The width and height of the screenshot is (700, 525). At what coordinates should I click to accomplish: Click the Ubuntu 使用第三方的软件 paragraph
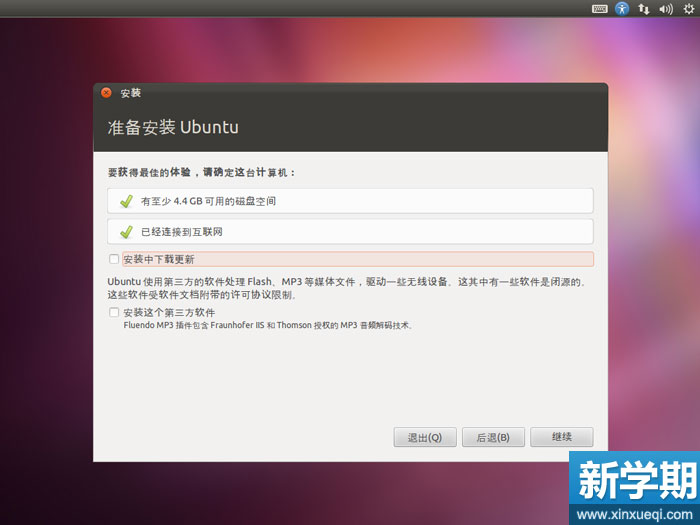pyautogui.click(x=347, y=288)
